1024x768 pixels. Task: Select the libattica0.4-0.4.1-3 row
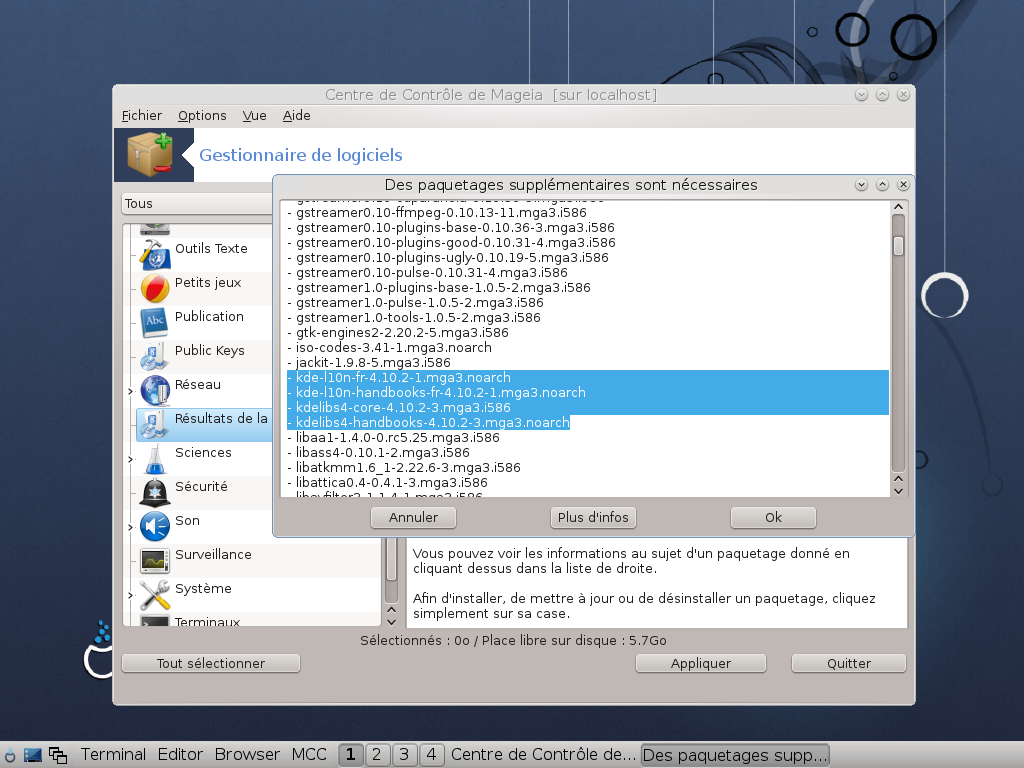point(587,483)
